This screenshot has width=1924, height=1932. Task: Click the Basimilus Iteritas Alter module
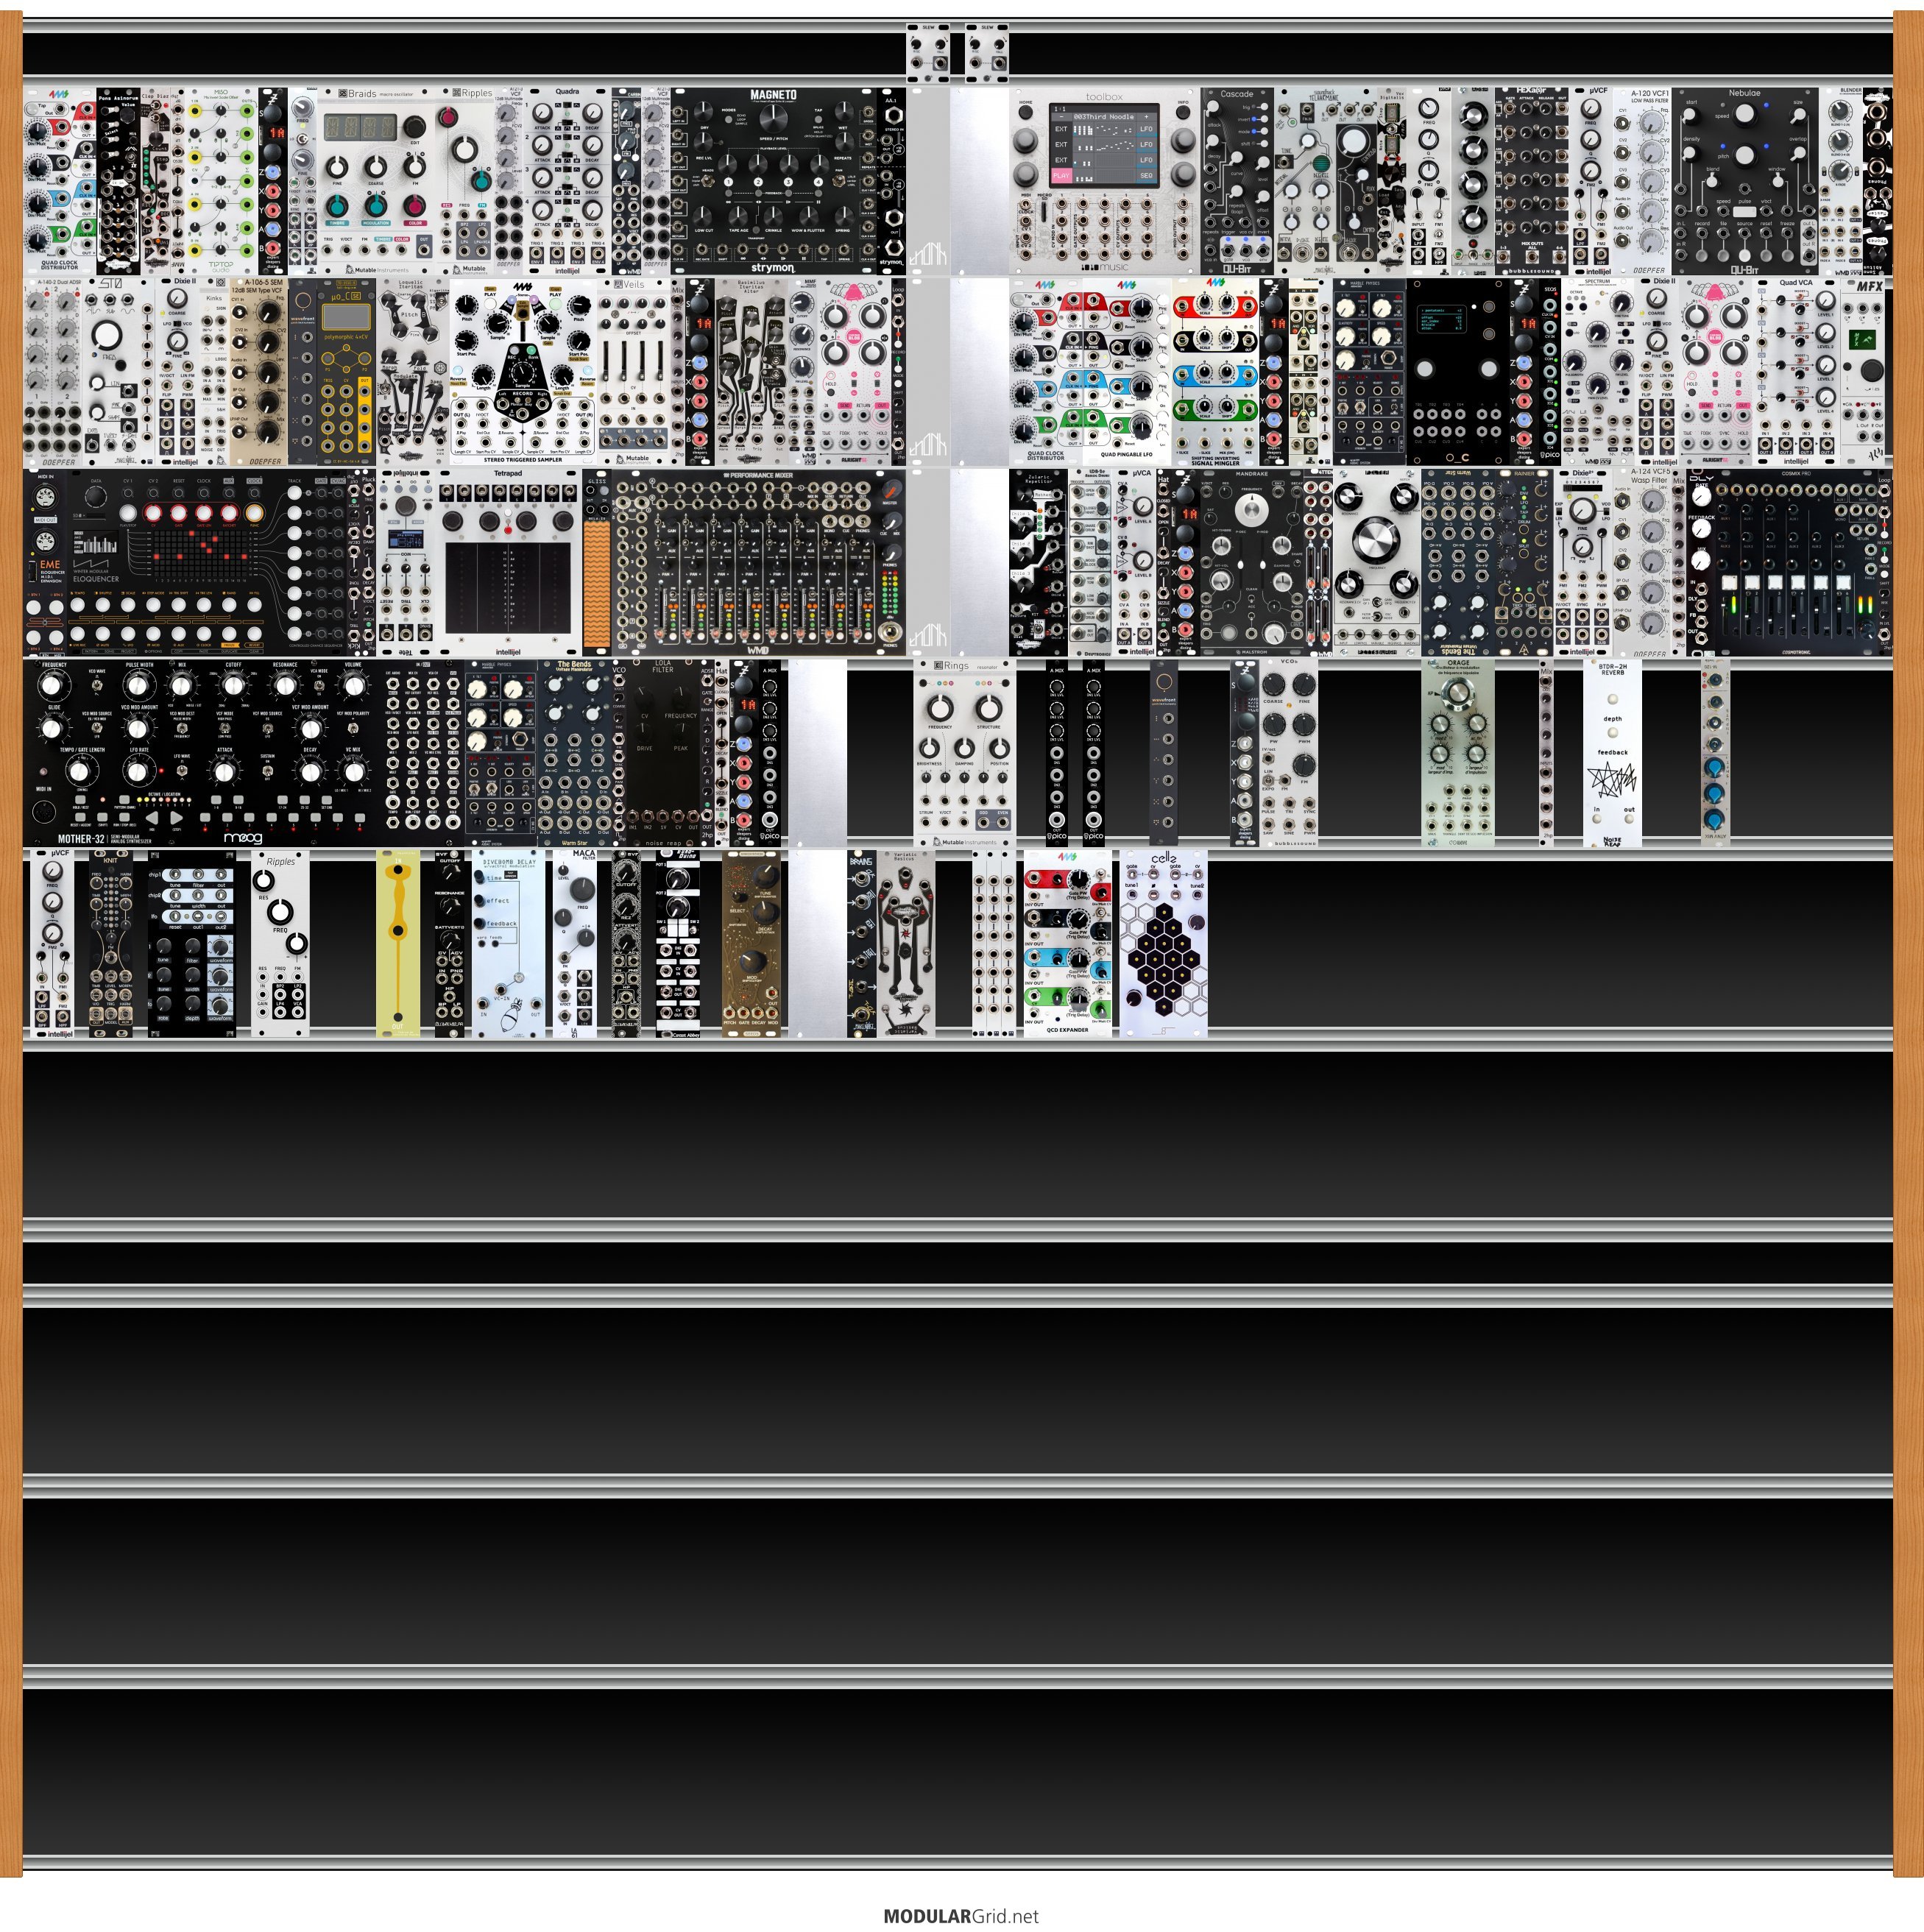tap(751, 372)
